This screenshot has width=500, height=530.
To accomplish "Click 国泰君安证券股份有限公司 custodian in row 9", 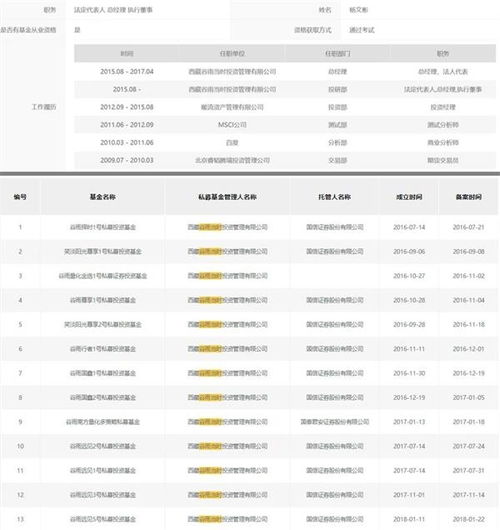I will 335,422.
